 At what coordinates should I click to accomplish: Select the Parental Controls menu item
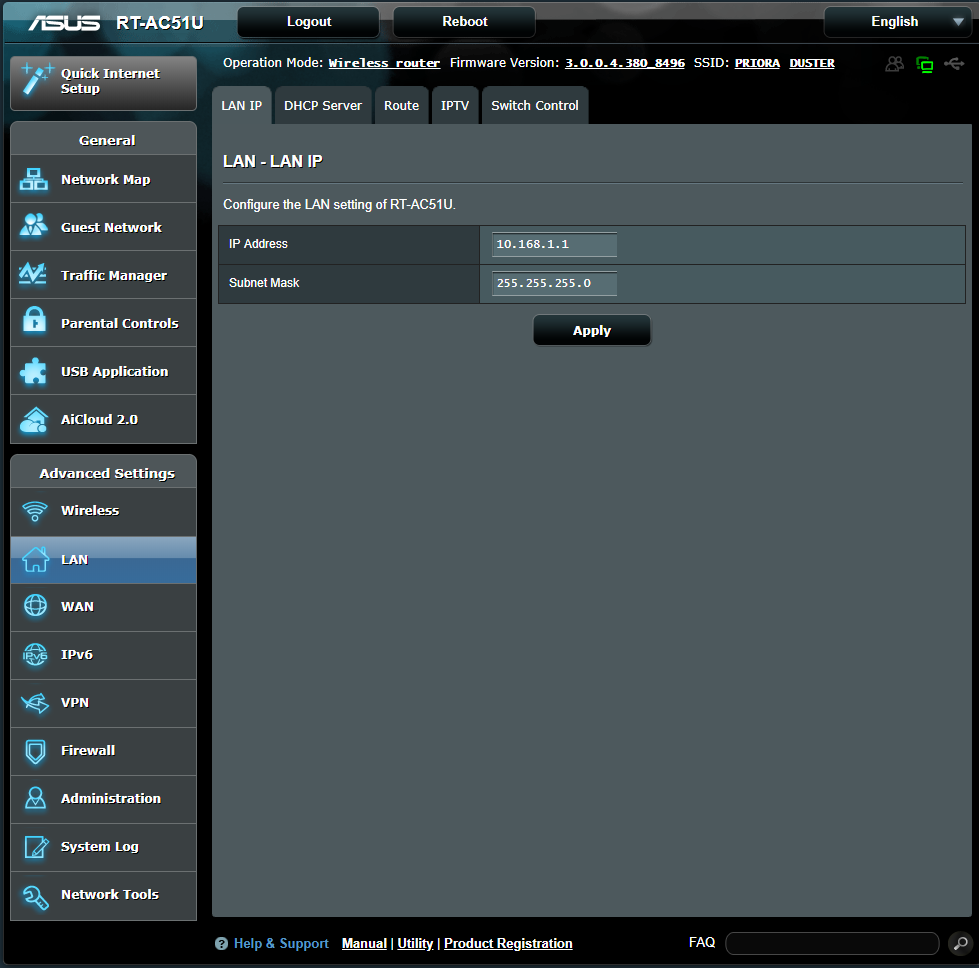click(104, 323)
